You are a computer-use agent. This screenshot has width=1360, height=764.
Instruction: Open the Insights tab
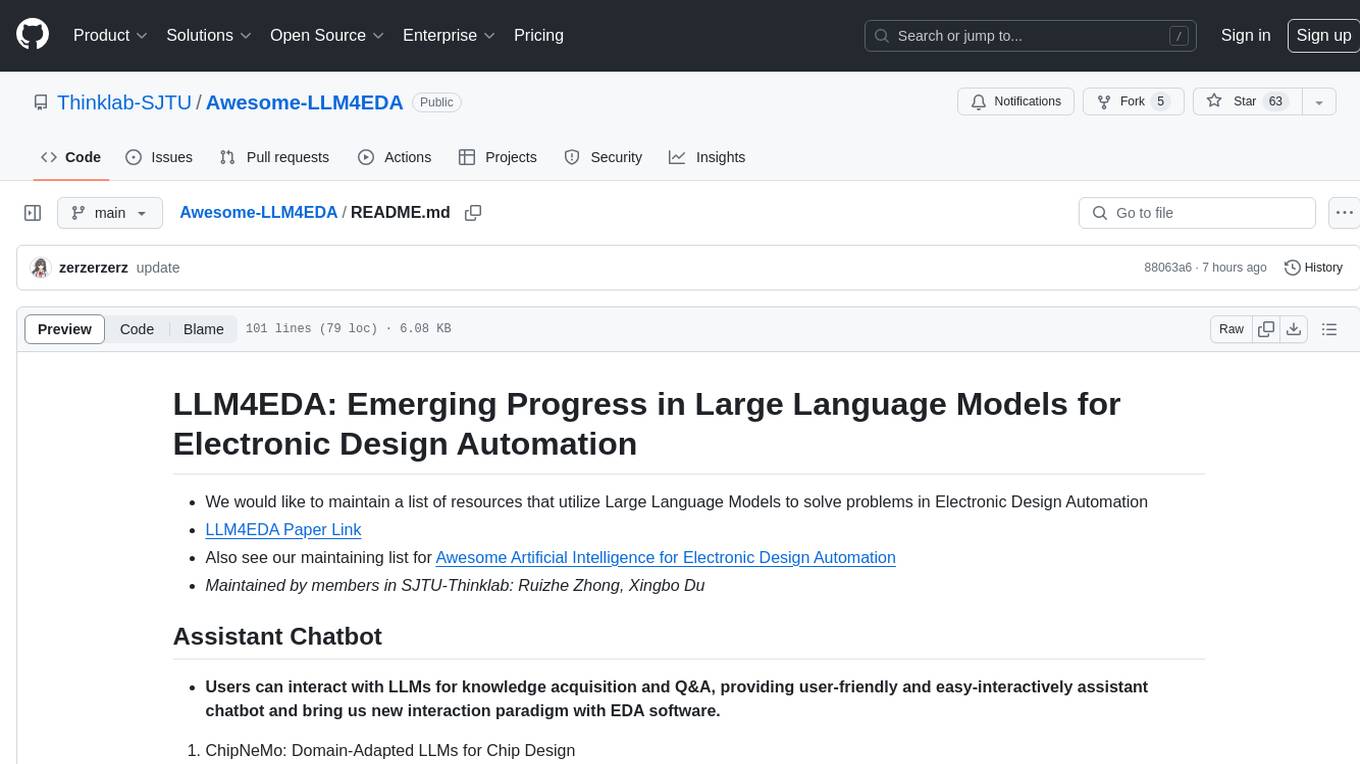coord(707,157)
